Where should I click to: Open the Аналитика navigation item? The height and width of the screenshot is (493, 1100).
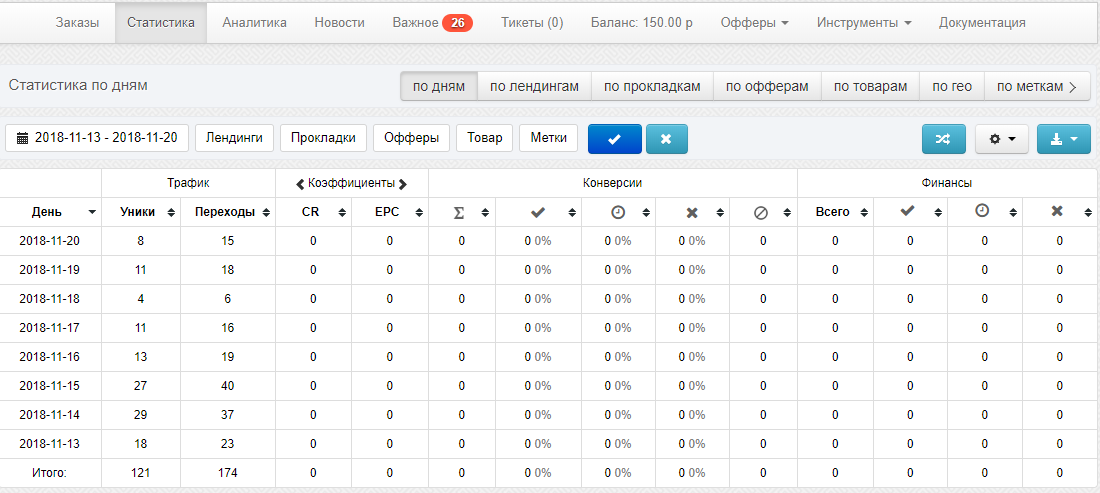coord(254,22)
